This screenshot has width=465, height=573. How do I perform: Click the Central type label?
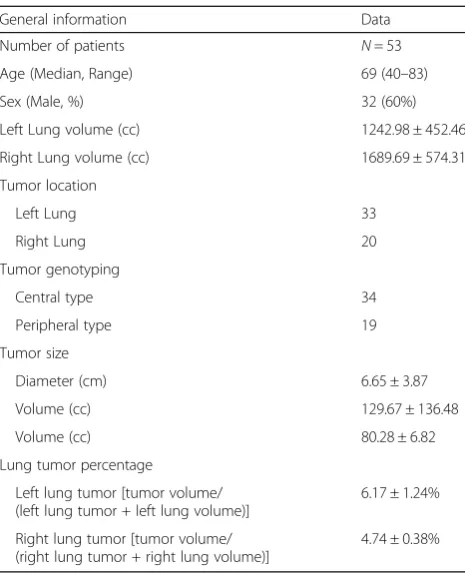(x=54, y=297)
